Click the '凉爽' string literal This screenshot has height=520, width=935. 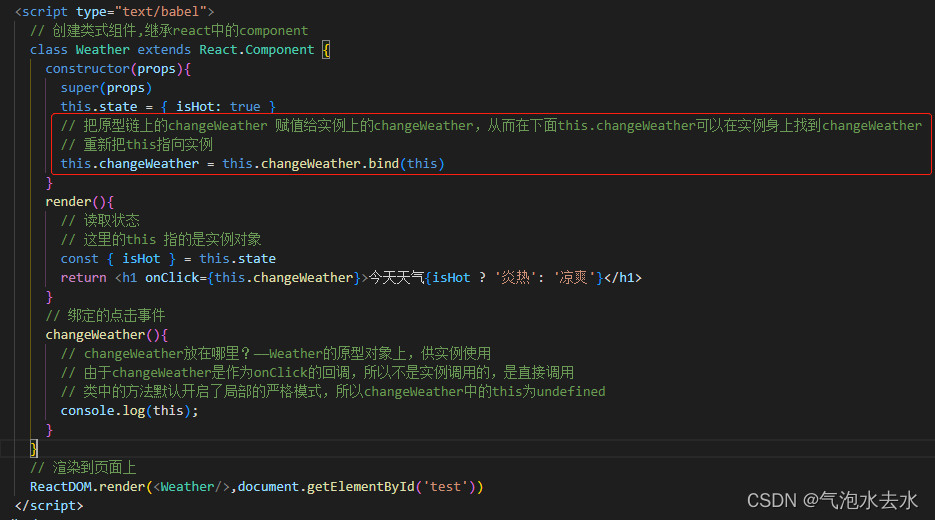pyautogui.click(x=574, y=277)
